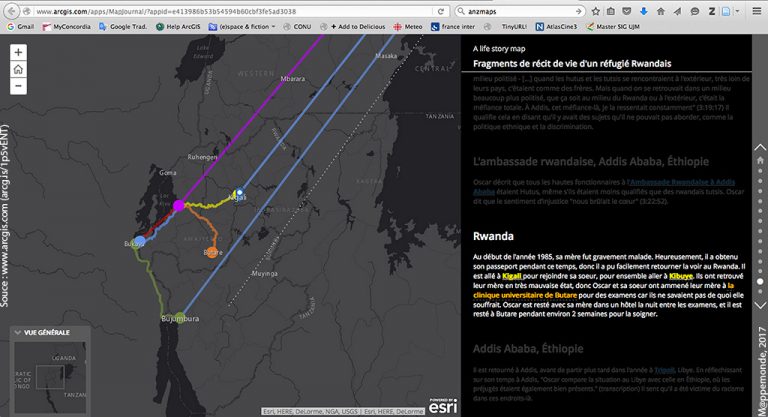768x417 pixels.
Task: Open the Gmail bookmark
Action: (20, 25)
